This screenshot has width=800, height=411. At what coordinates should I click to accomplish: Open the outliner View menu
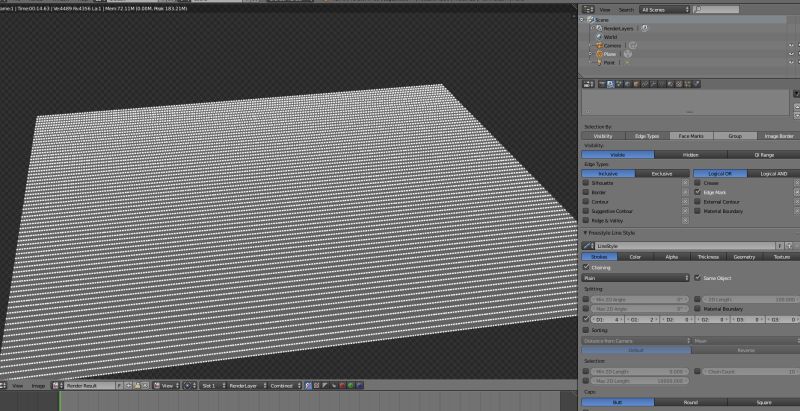click(x=605, y=10)
